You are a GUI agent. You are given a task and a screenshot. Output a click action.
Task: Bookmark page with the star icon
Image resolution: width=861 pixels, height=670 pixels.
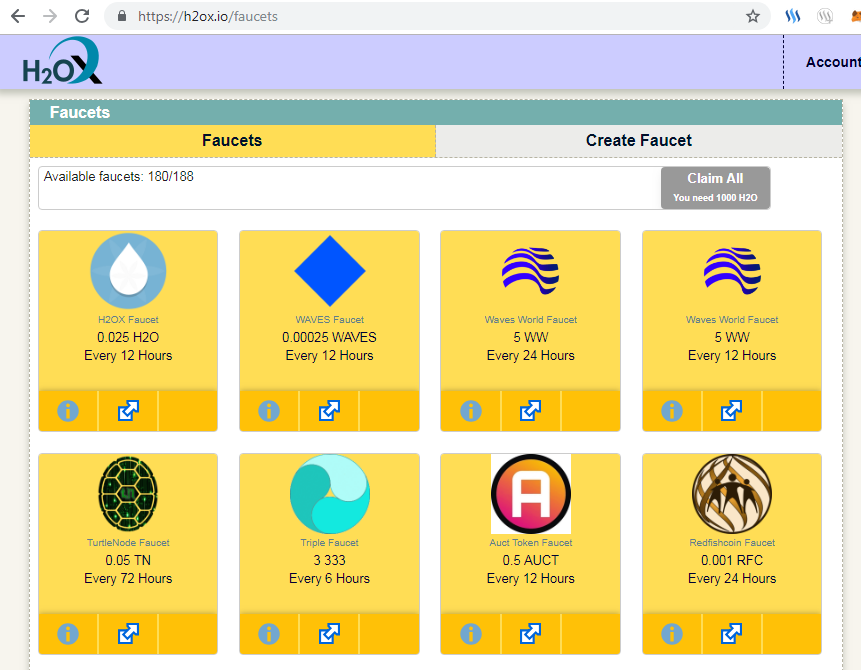[753, 16]
